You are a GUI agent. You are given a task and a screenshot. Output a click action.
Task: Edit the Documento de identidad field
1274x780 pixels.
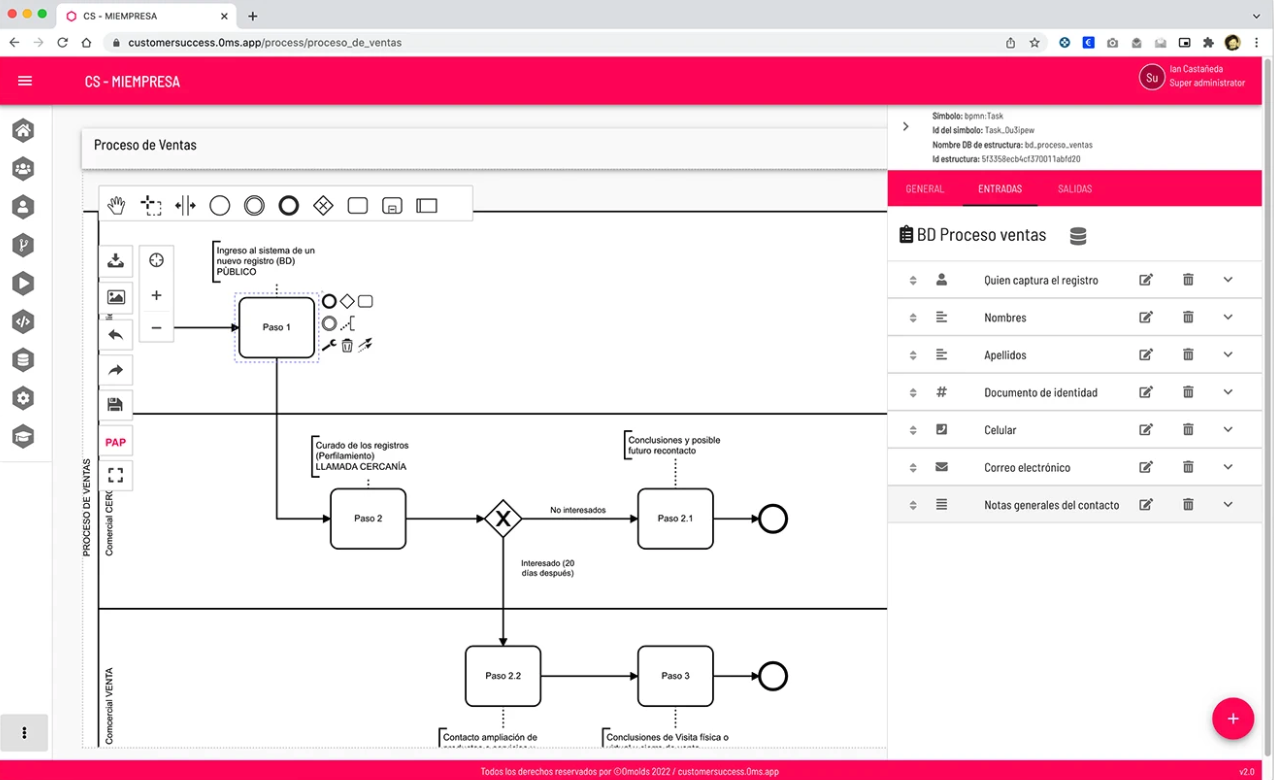pyautogui.click(x=1146, y=392)
